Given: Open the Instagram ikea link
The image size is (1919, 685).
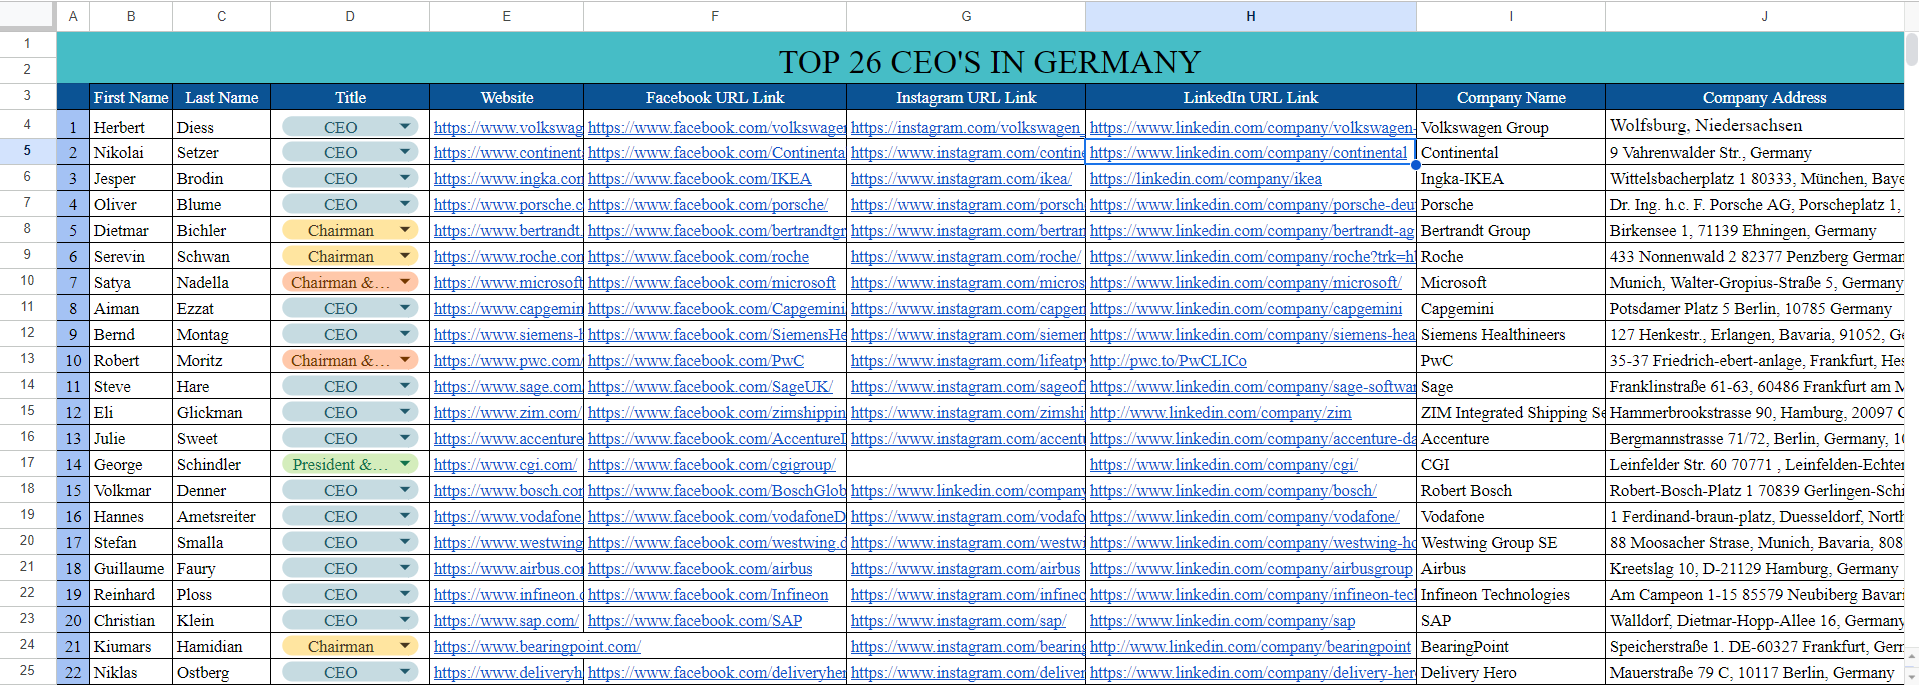Looking at the screenshot, I should pyautogui.click(x=961, y=179).
